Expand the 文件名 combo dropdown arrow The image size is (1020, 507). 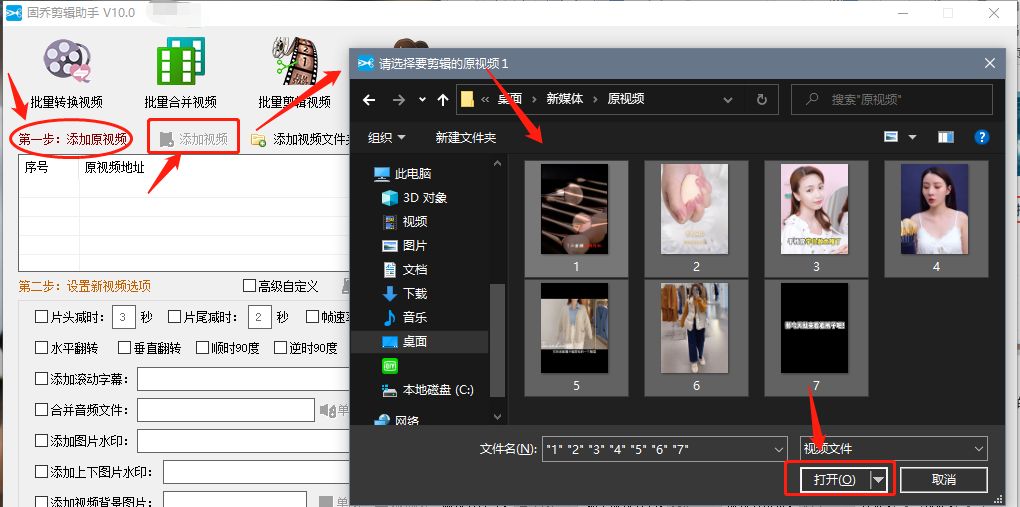pyautogui.click(x=779, y=449)
